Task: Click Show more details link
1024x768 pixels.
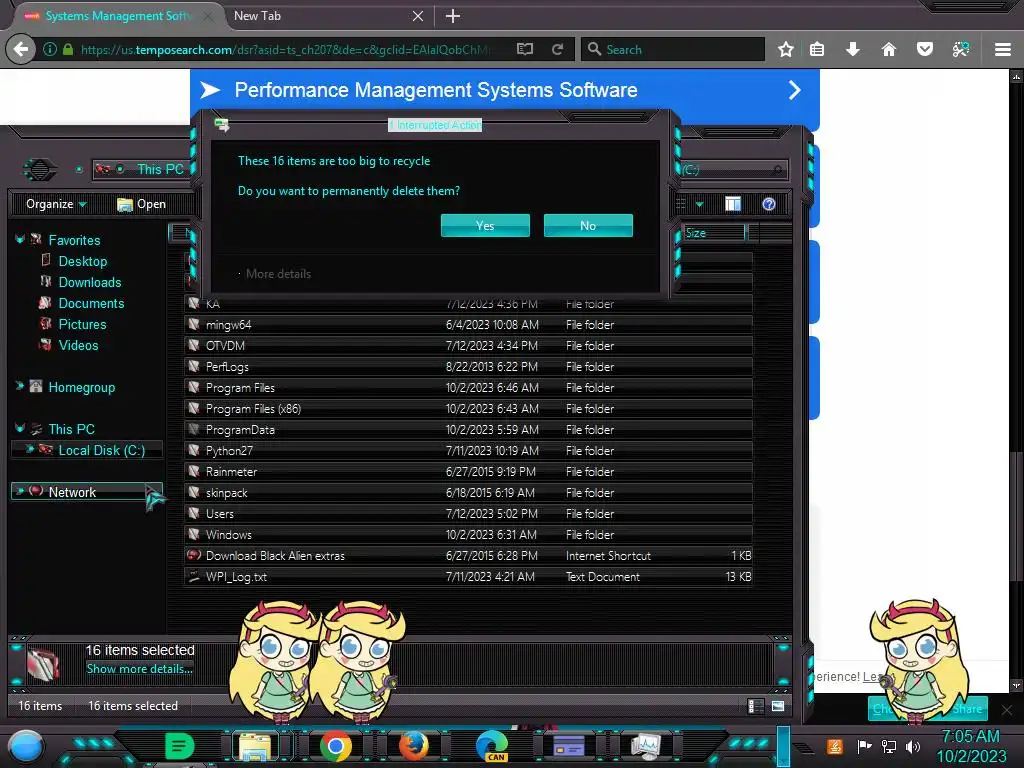Action: coord(139,669)
